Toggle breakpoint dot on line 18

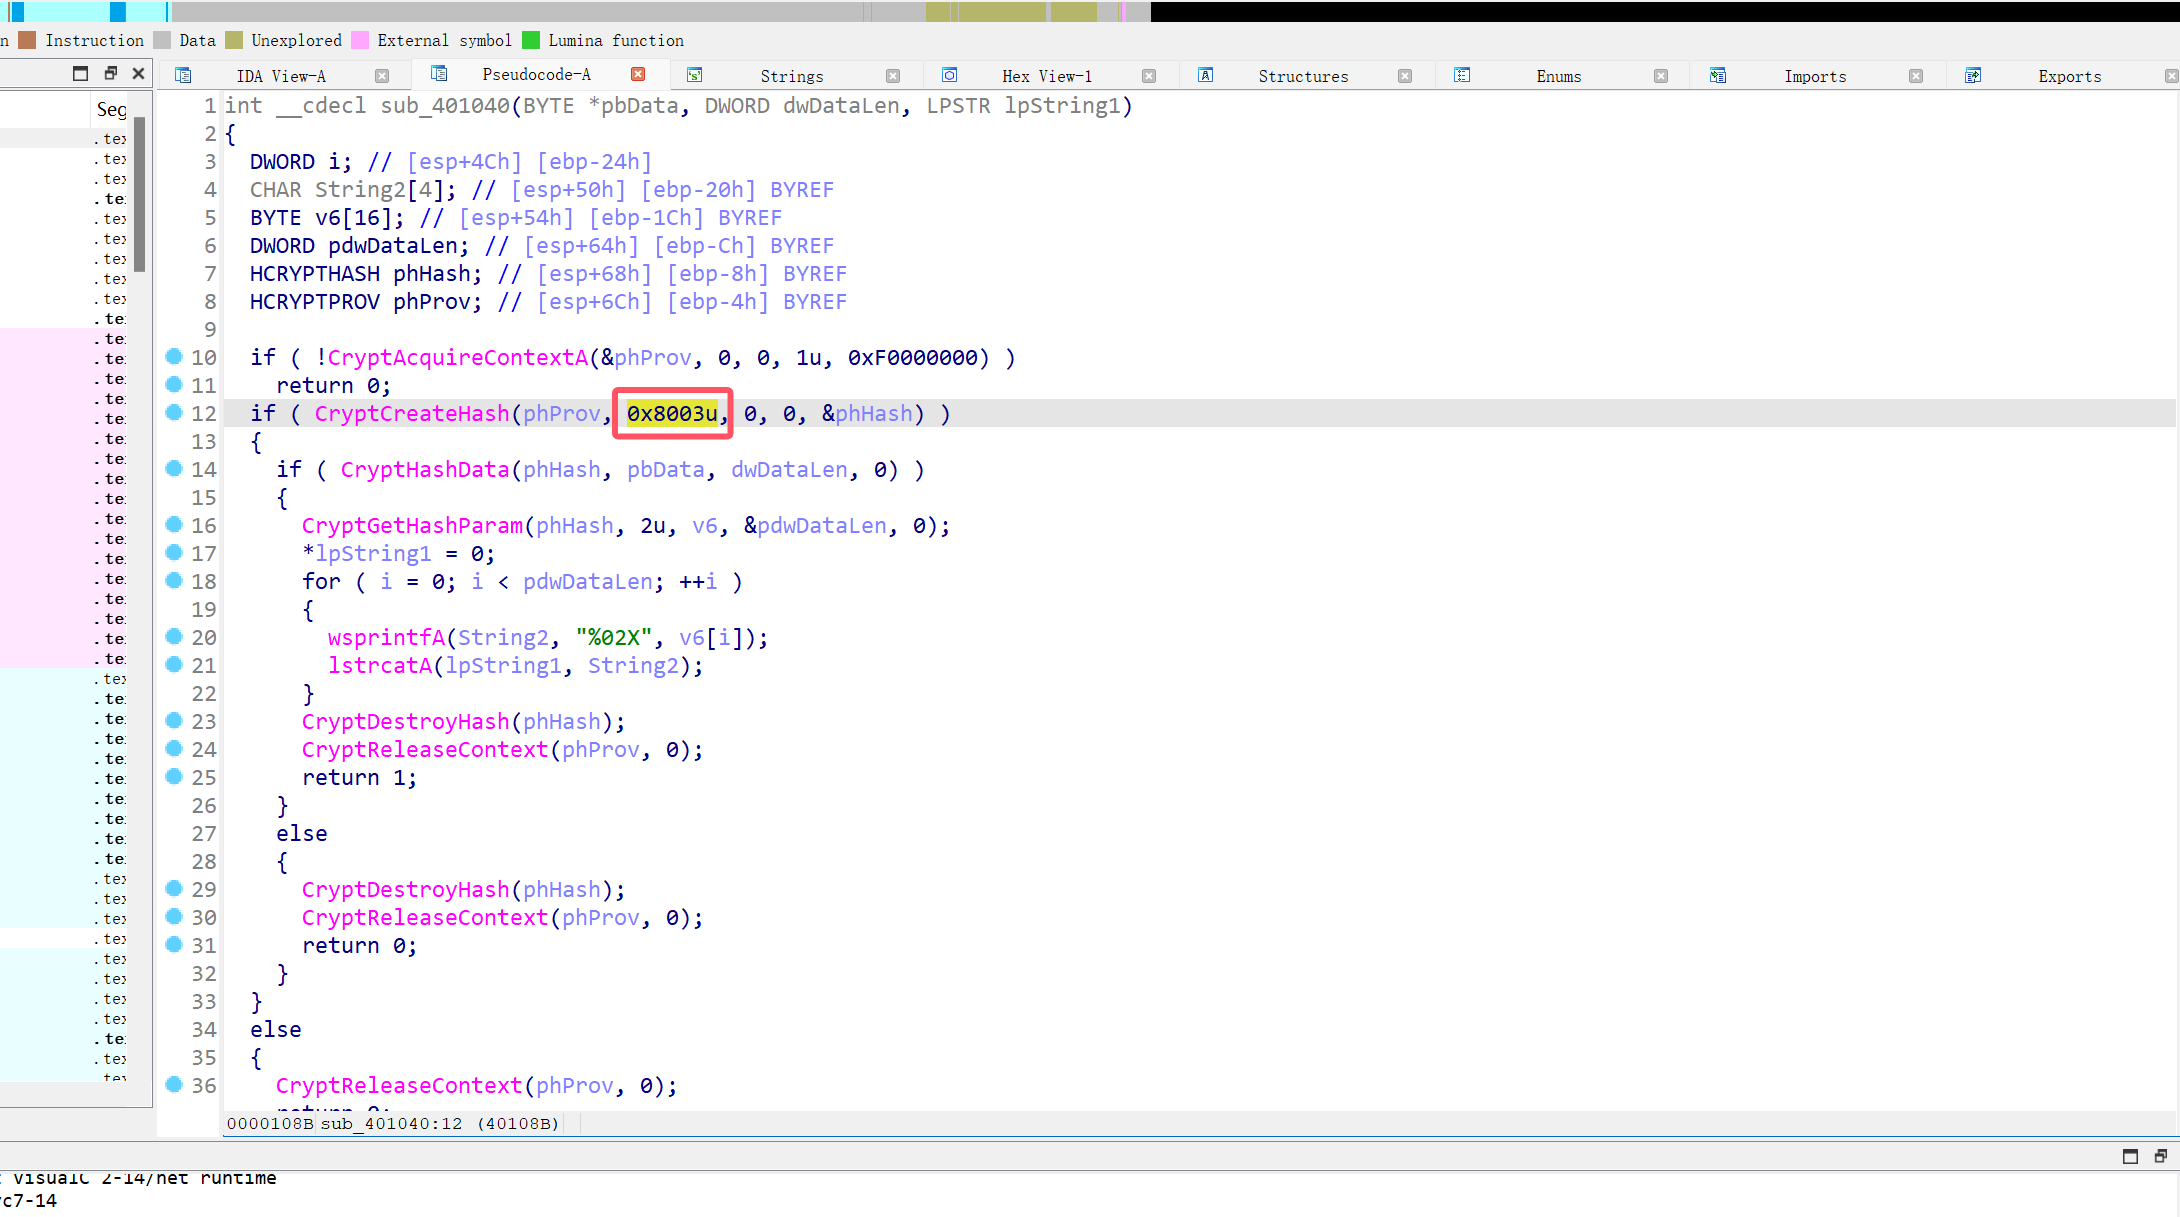[174, 580]
